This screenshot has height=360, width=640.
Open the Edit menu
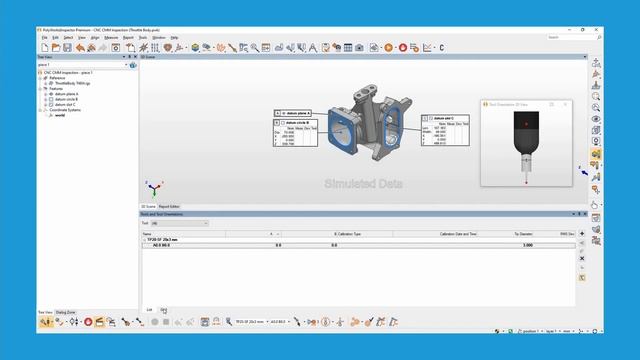tap(56, 38)
